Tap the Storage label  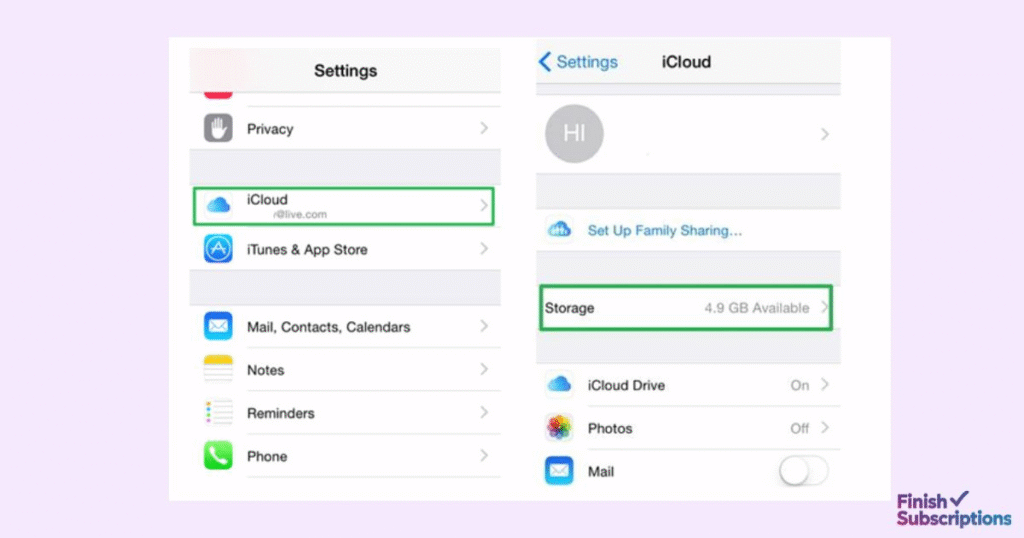click(569, 308)
